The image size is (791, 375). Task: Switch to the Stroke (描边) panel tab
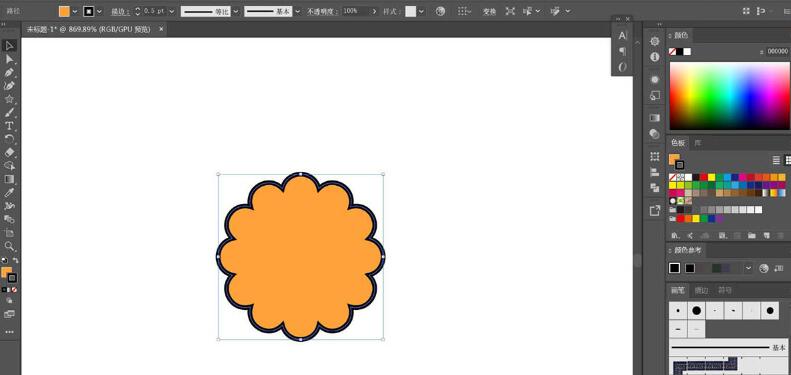tap(701, 290)
